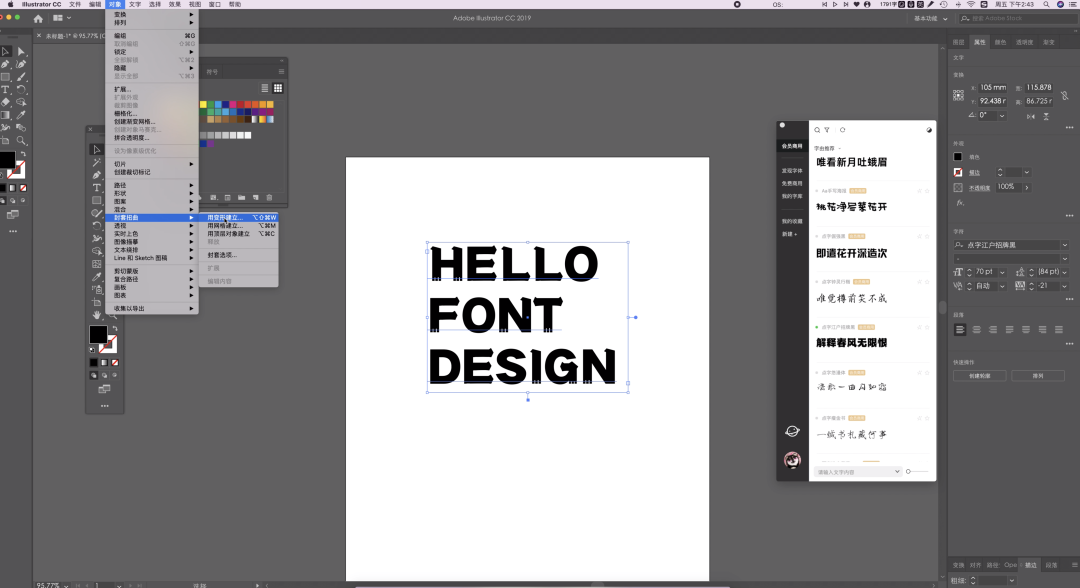Image resolution: width=1080 pixels, height=588 pixels.
Task: Choose 用变形建立 from the envelope distort submenu
Action: (x=225, y=217)
